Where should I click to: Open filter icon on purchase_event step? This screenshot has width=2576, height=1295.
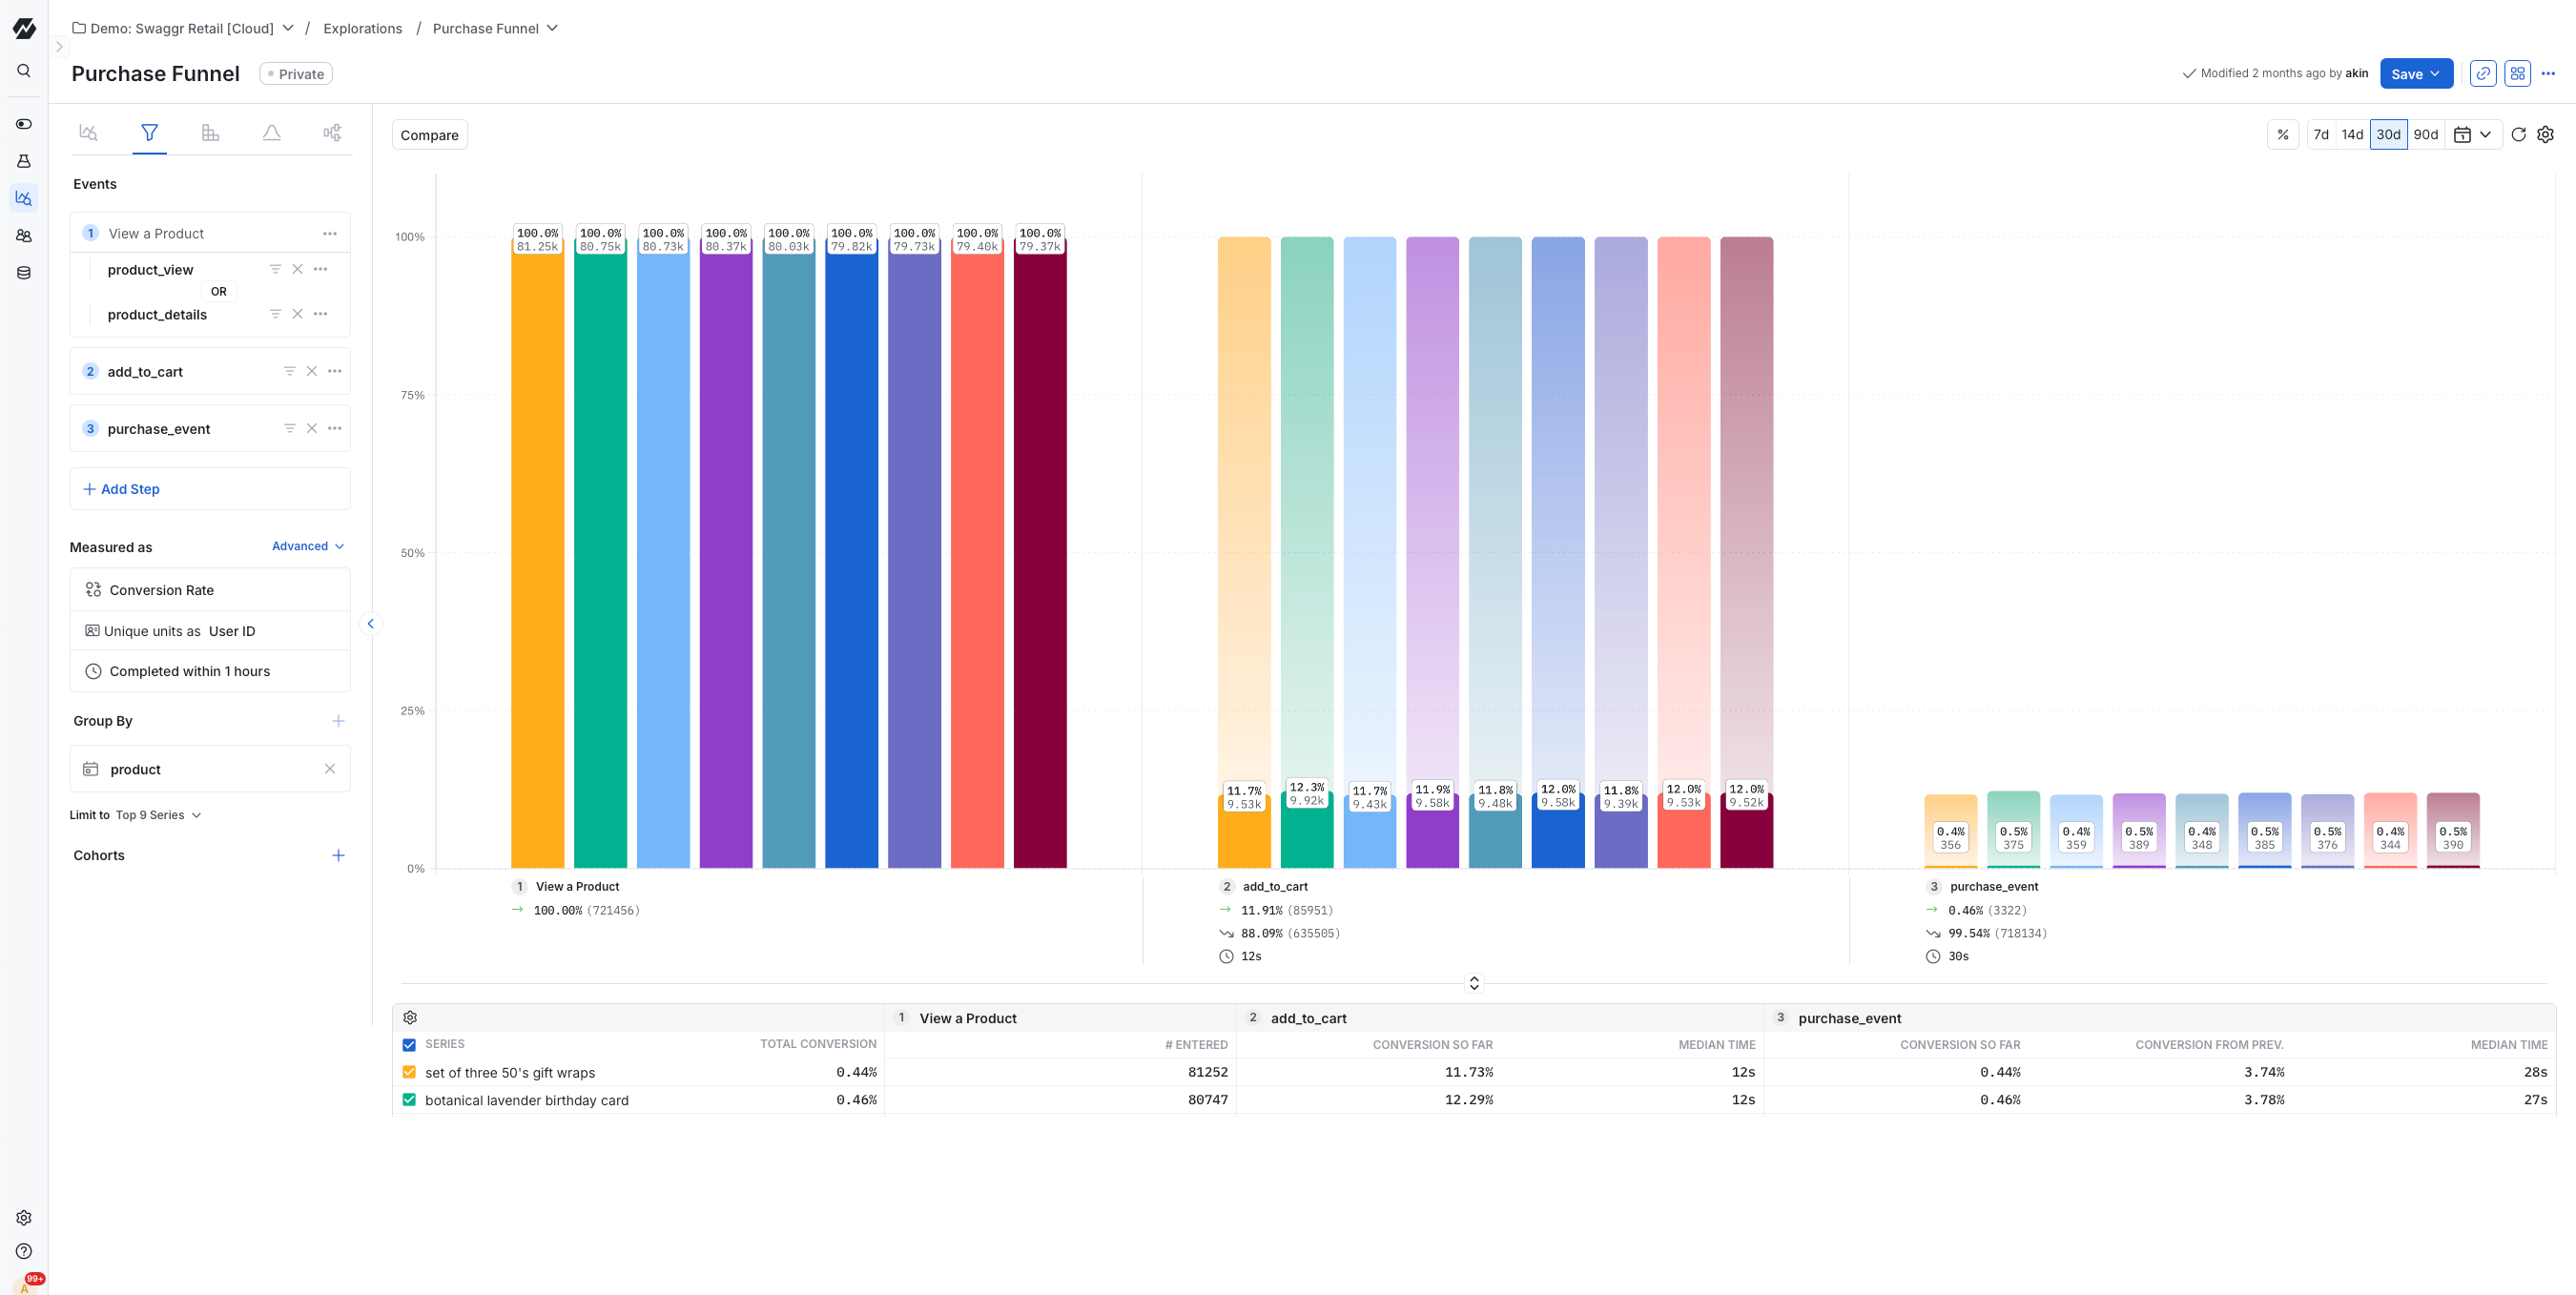pyautogui.click(x=289, y=428)
